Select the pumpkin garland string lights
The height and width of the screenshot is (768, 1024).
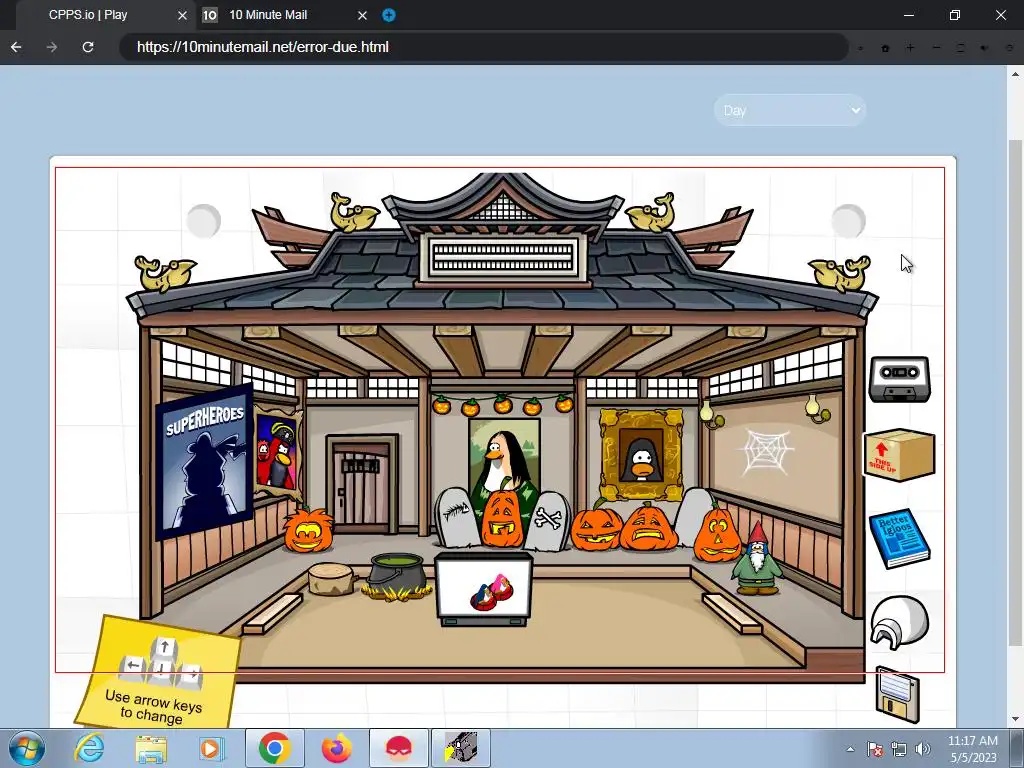coord(502,404)
